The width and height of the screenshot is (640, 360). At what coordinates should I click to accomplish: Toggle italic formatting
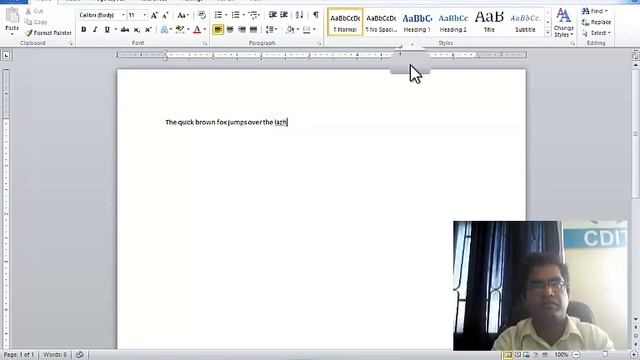pyautogui.click(x=95, y=29)
